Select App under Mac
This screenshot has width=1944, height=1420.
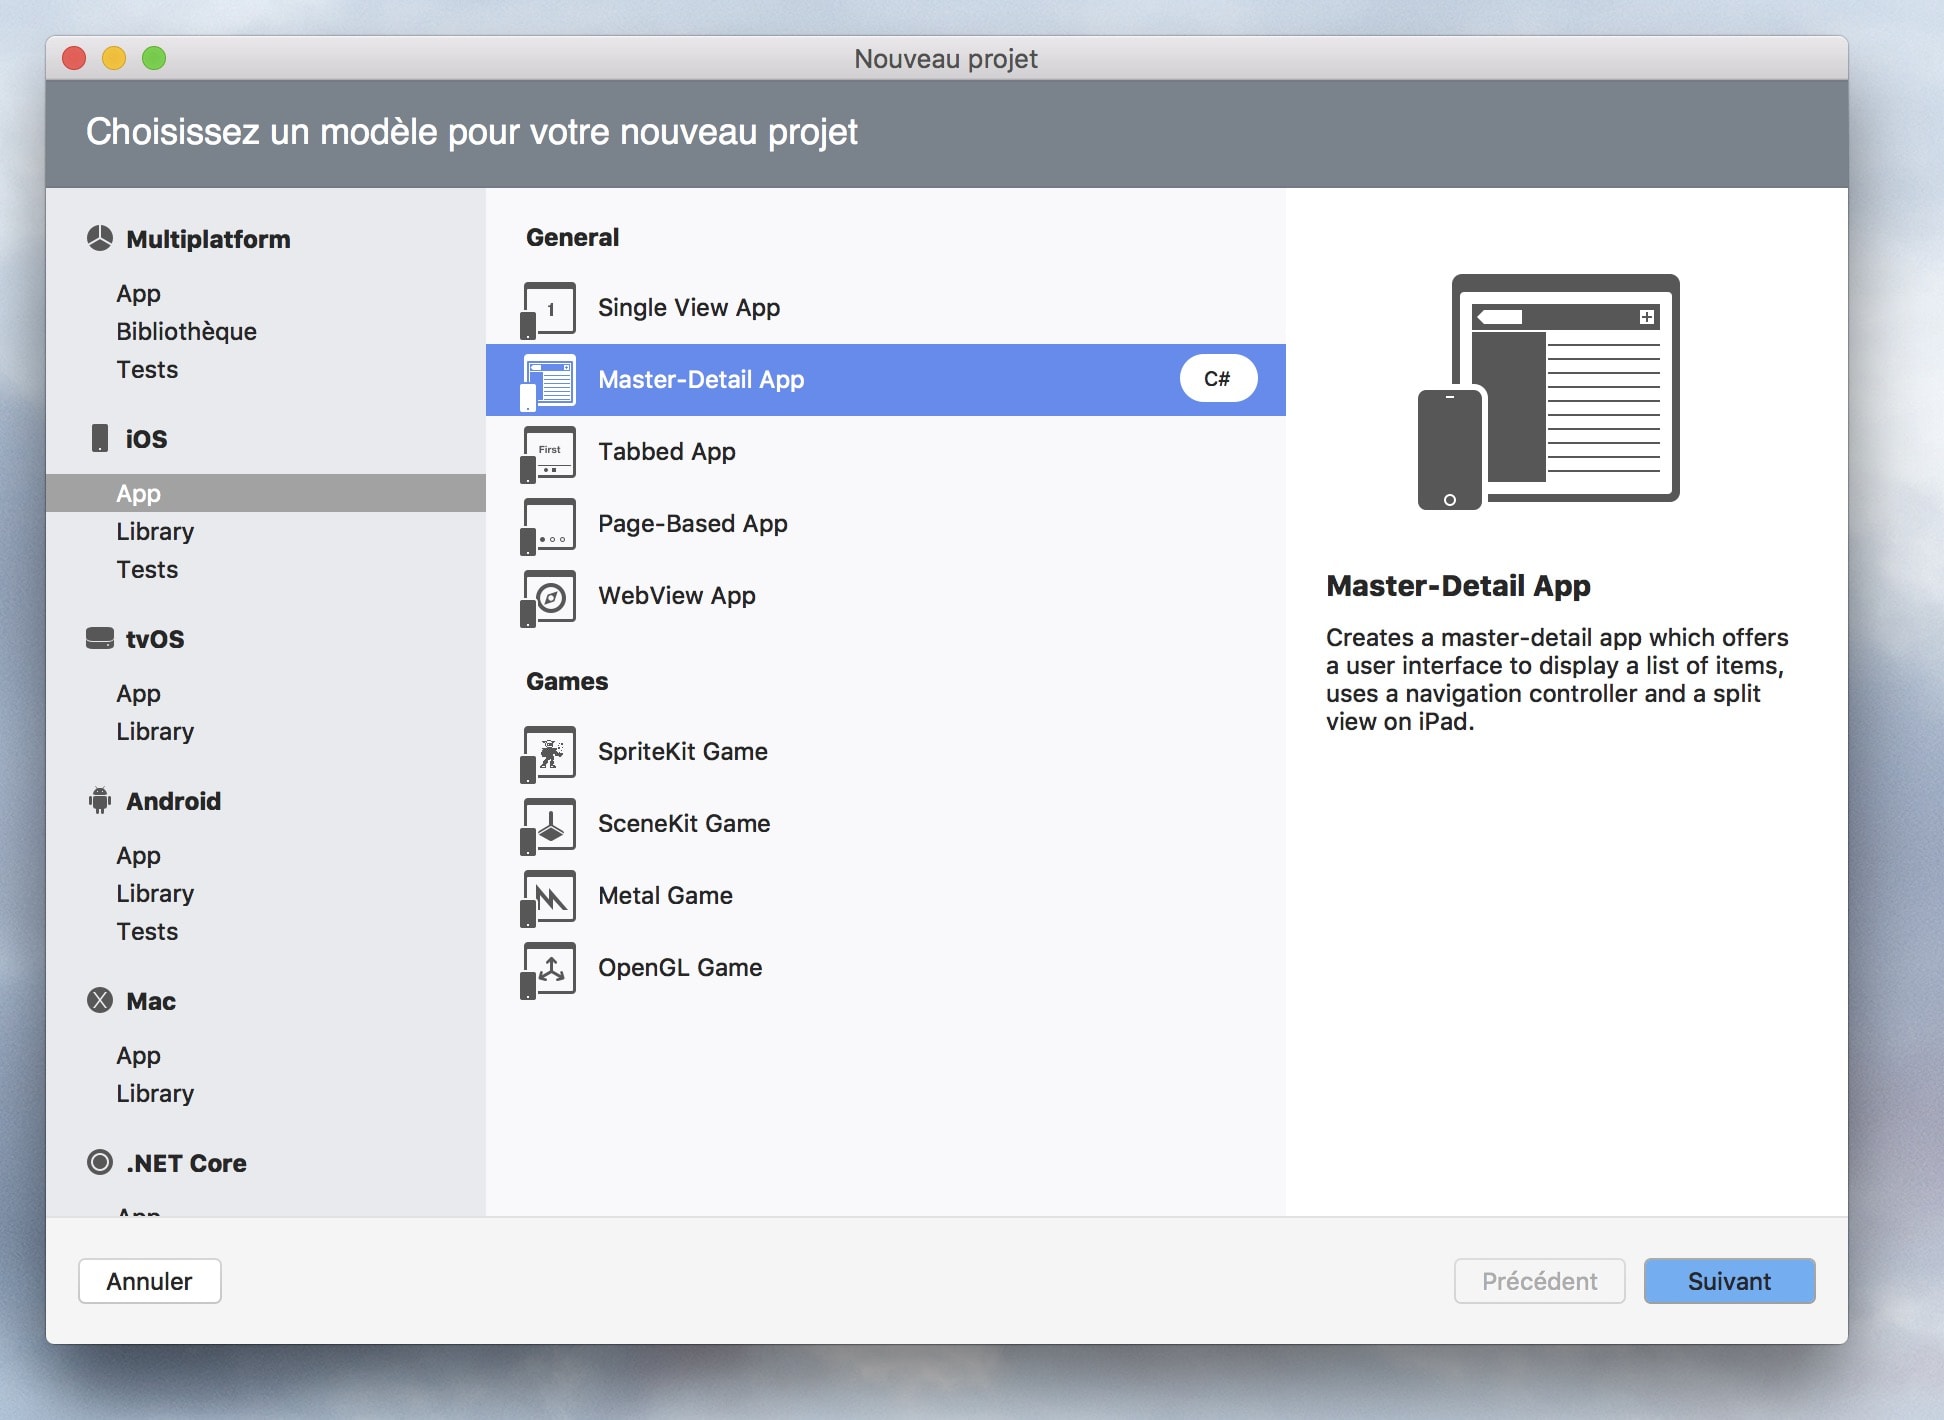click(x=138, y=1055)
